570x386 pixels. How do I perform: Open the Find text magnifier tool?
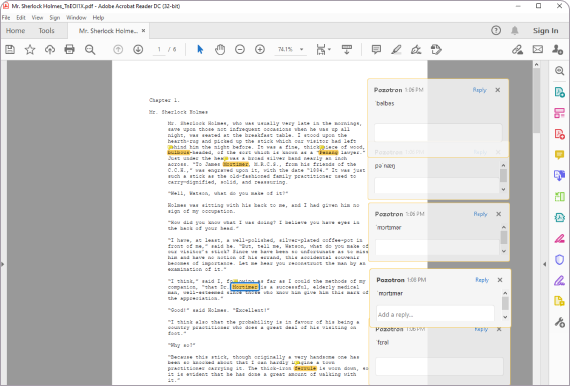90,49
